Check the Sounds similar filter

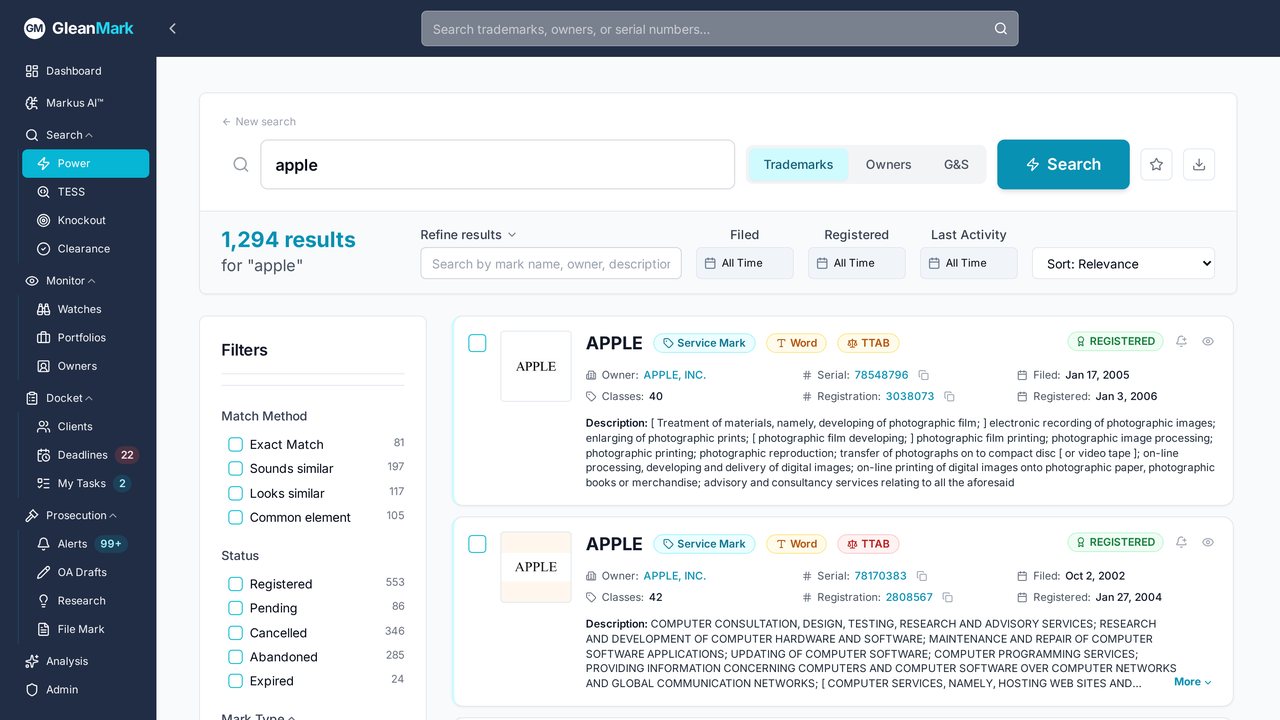coord(236,468)
